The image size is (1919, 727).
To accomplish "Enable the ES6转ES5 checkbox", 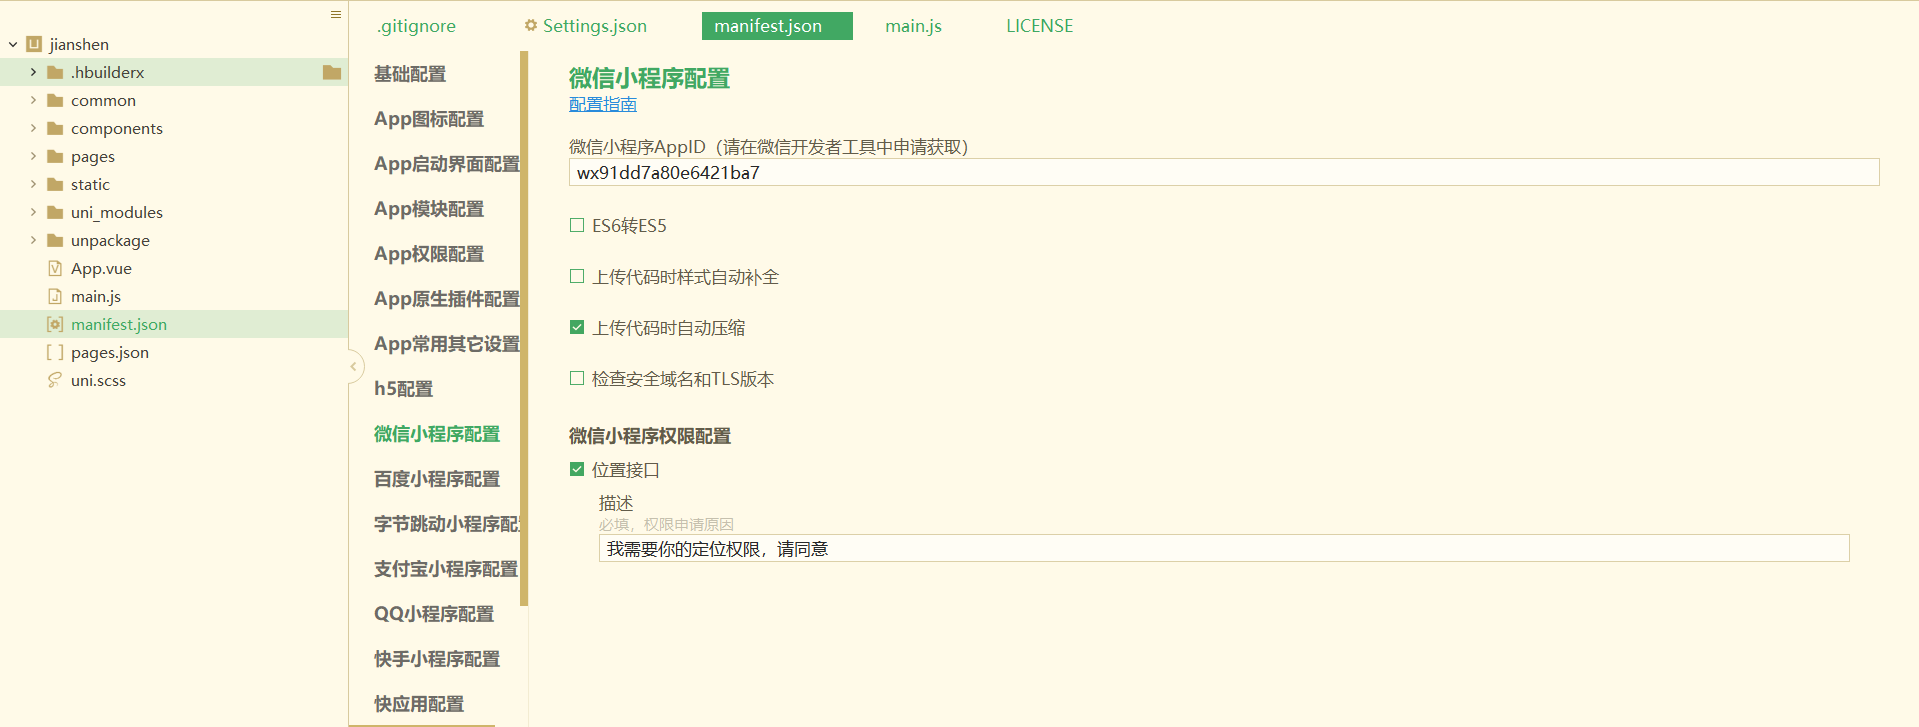I will (577, 225).
